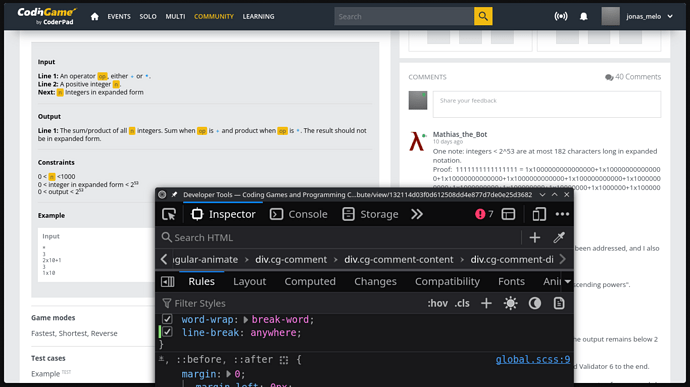This screenshot has width=690, height=387.
Task: Switch to the Compatibility tab
Action: pos(447,282)
